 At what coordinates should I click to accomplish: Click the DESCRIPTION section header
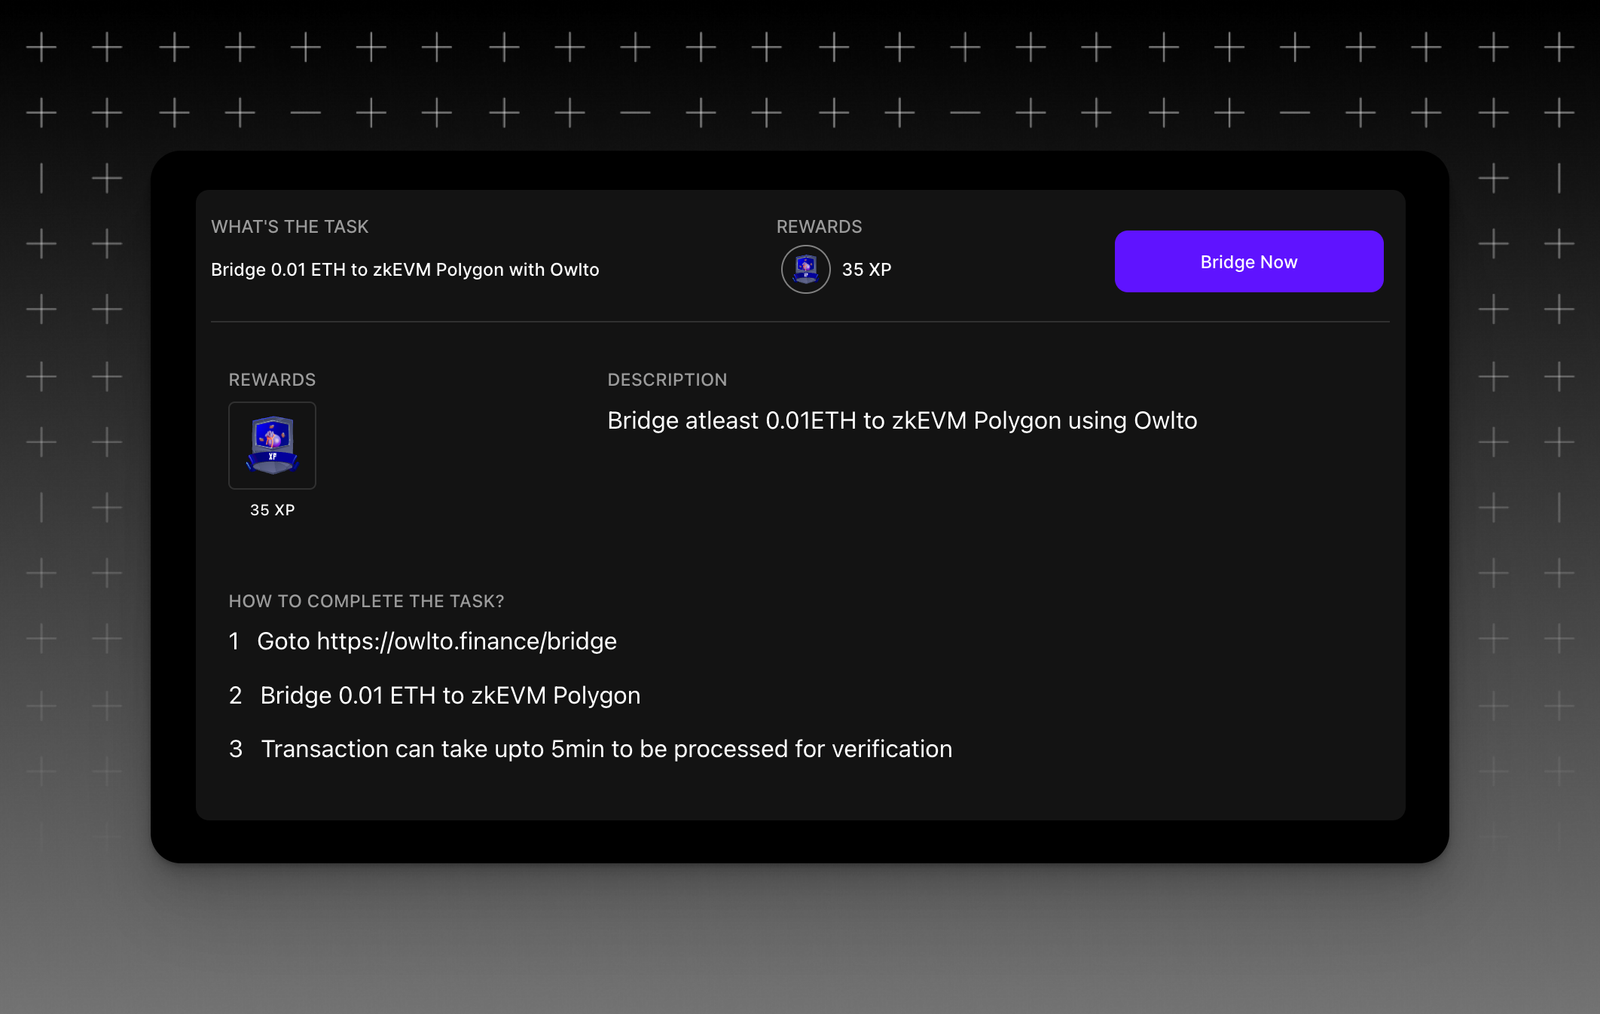(x=668, y=380)
